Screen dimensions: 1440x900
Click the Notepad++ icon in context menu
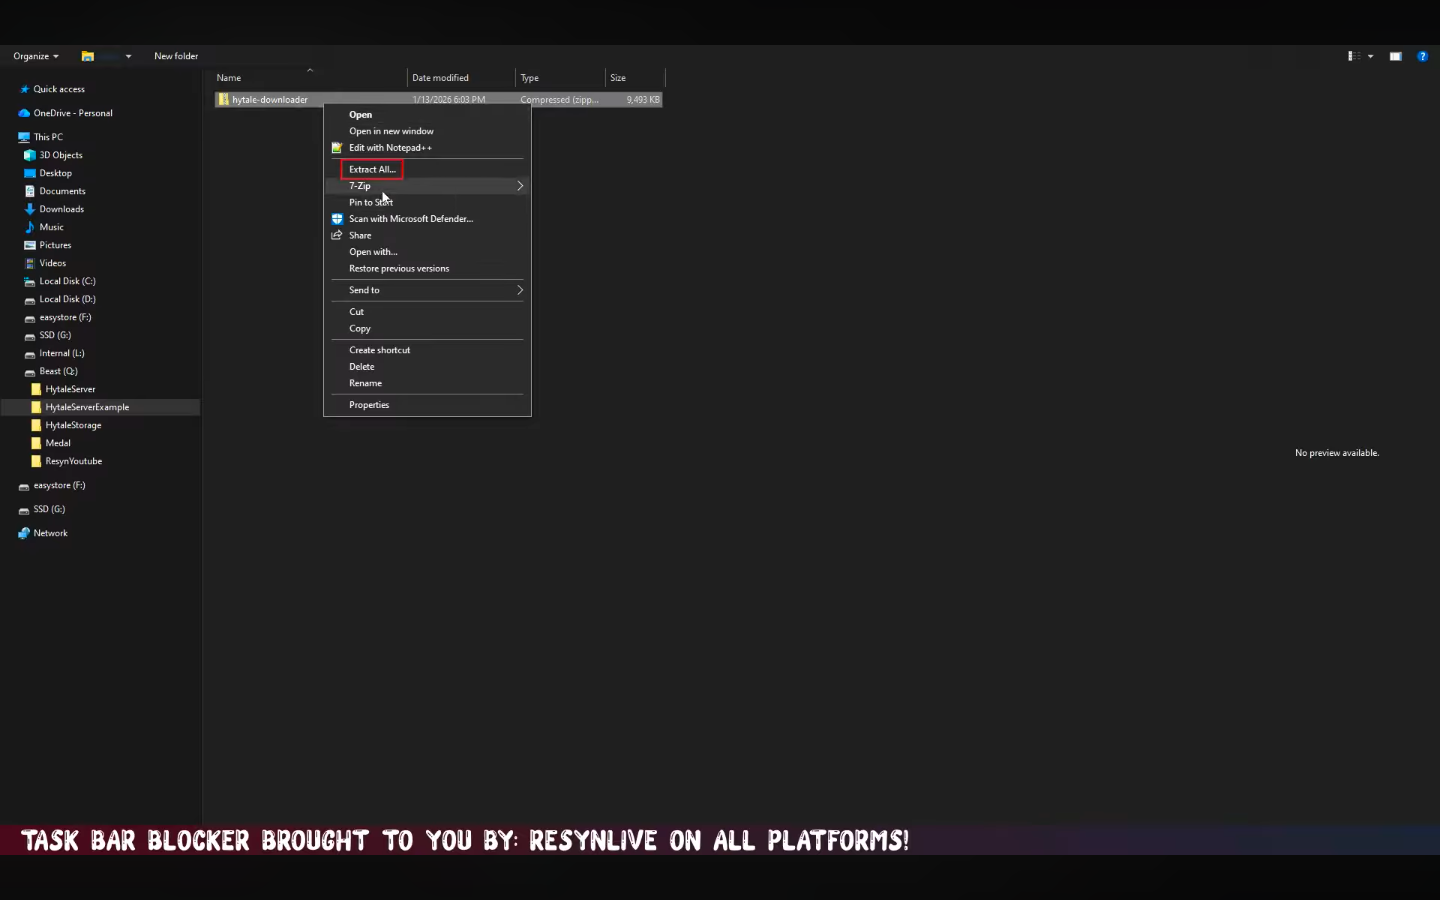[337, 148]
